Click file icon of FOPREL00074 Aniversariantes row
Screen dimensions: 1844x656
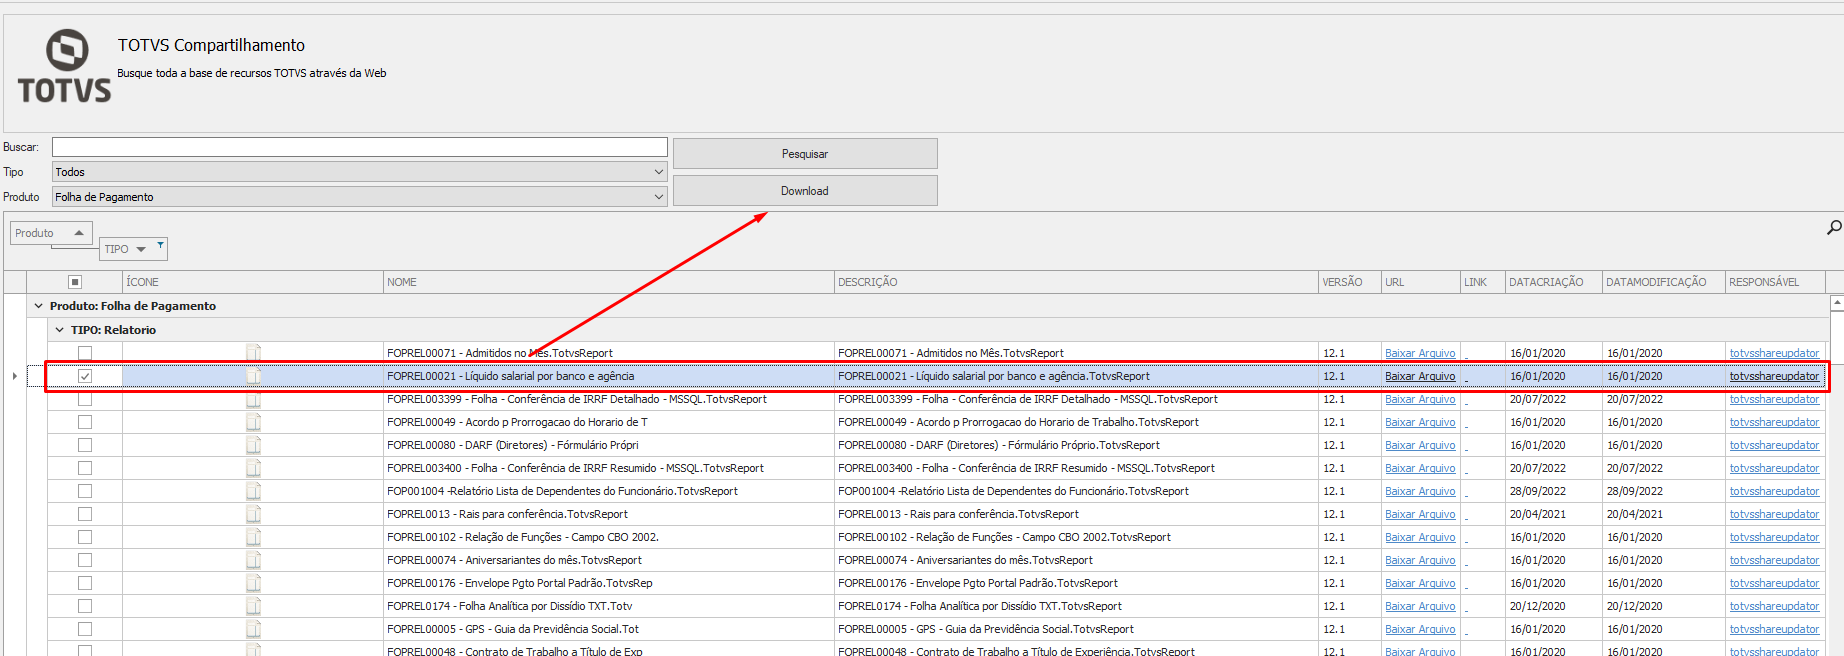(254, 560)
